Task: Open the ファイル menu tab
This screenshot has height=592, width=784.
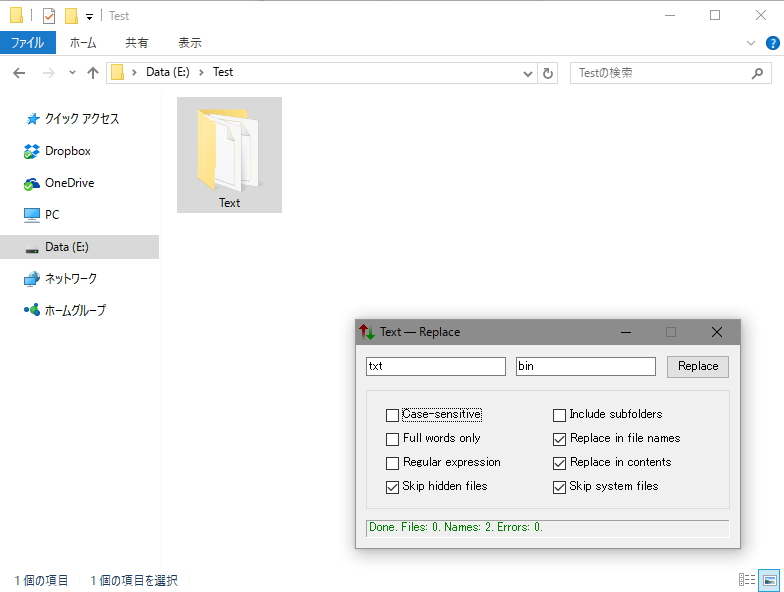Action: click(28, 43)
